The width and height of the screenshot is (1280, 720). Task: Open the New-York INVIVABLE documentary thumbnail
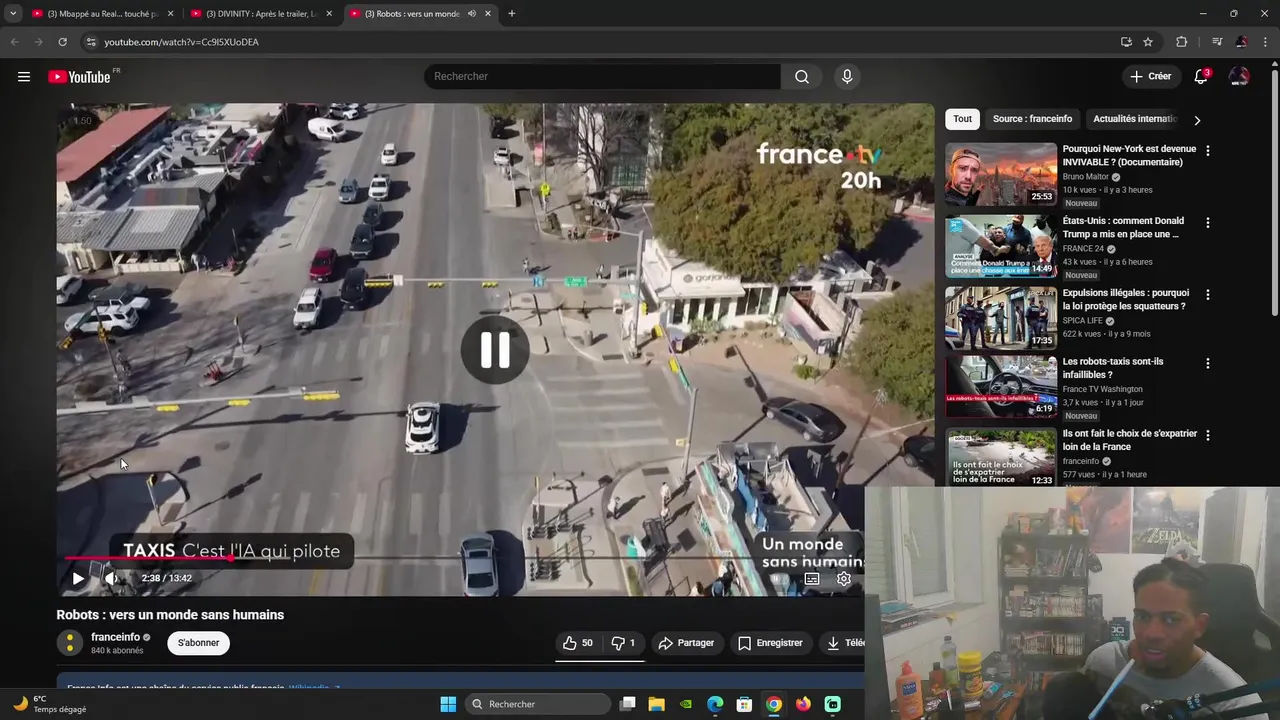point(1001,174)
